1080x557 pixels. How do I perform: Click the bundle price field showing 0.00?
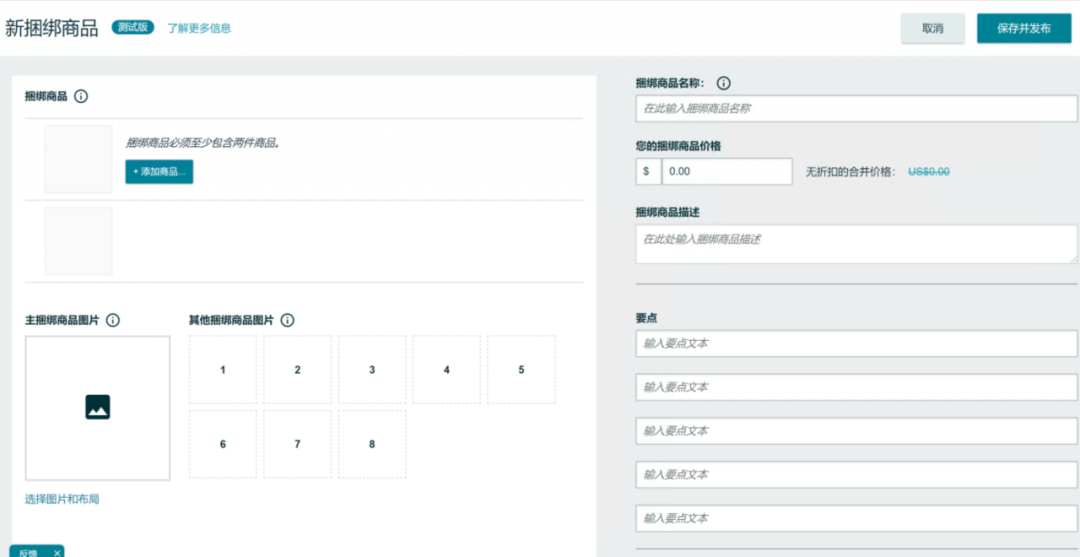tap(727, 171)
